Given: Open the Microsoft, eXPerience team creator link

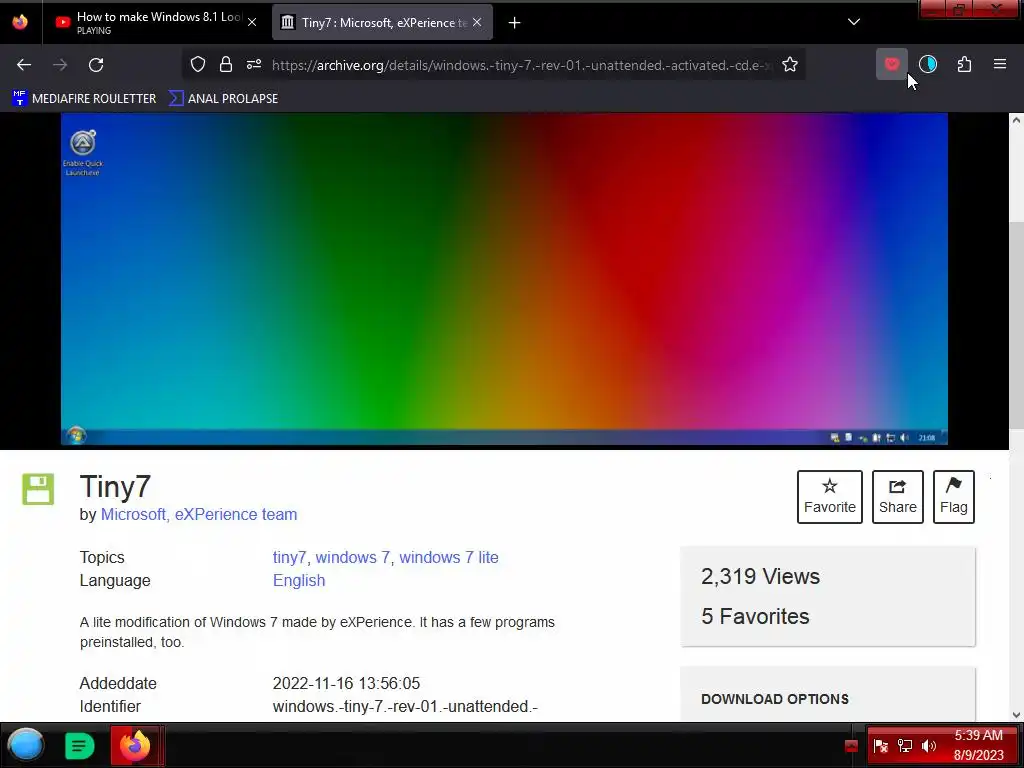Looking at the screenshot, I should click(199, 515).
